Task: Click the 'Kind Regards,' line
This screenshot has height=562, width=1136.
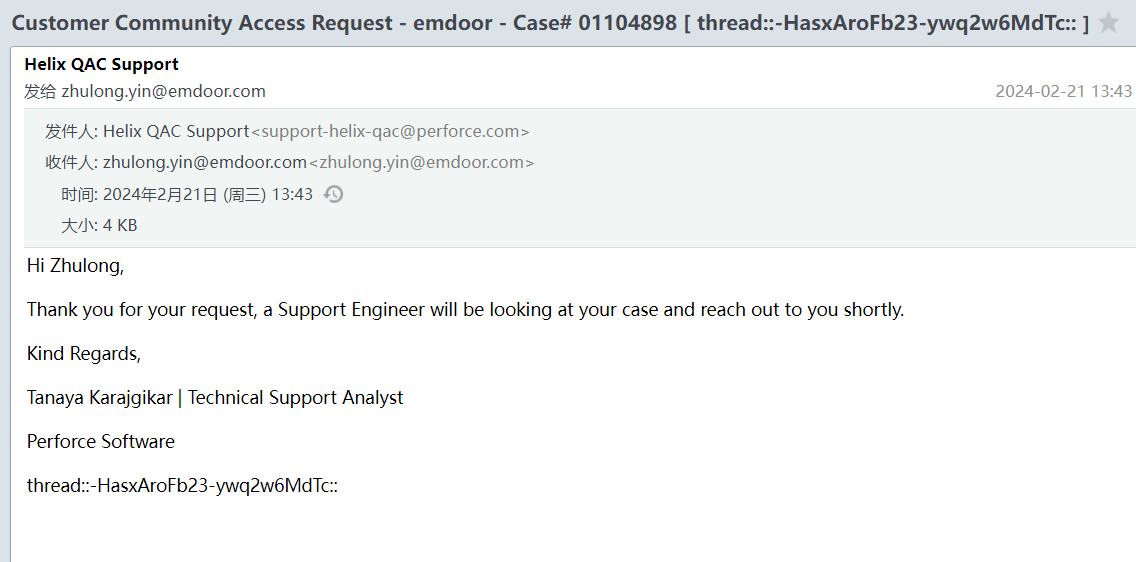Action: point(84,354)
